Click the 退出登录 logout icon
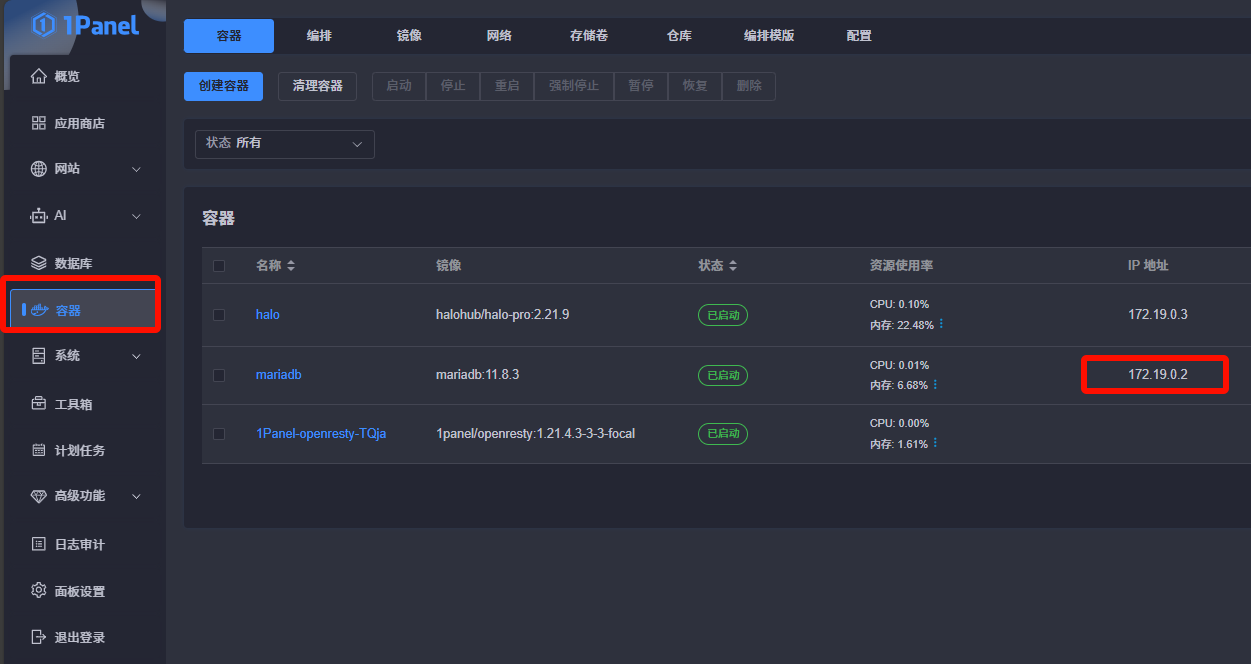The height and width of the screenshot is (664, 1251). [x=39, y=637]
